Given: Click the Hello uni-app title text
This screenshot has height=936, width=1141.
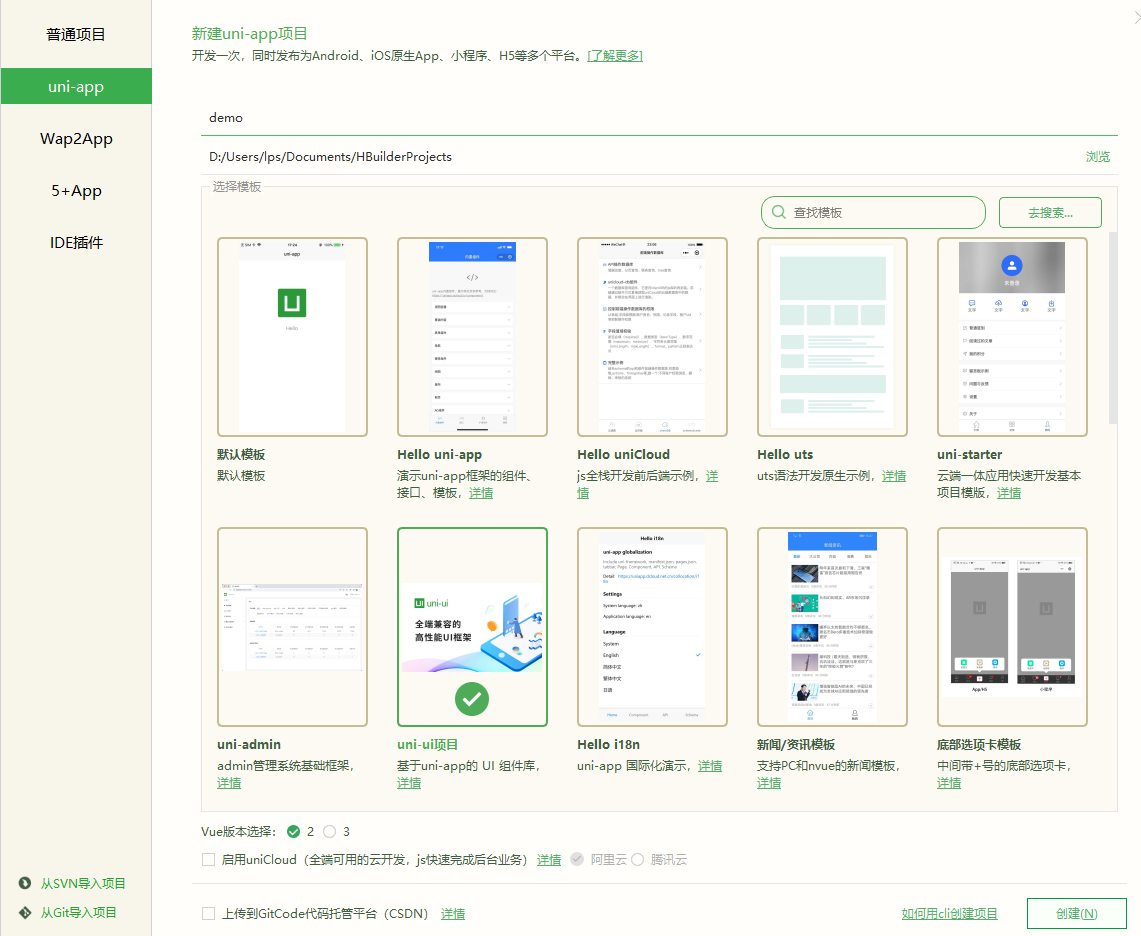Looking at the screenshot, I should [x=440, y=454].
